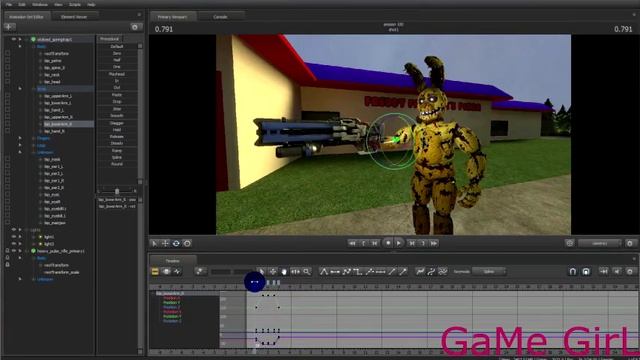Apply the Default procedural preset

point(117,47)
